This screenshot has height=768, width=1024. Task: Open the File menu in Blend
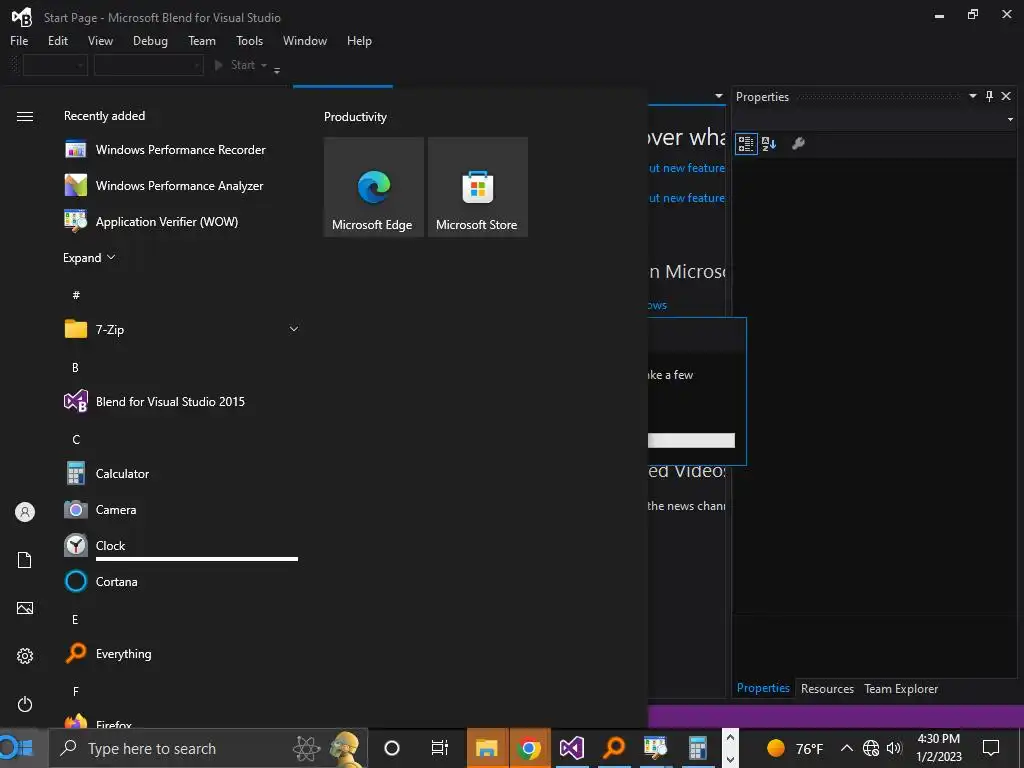(19, 40)
